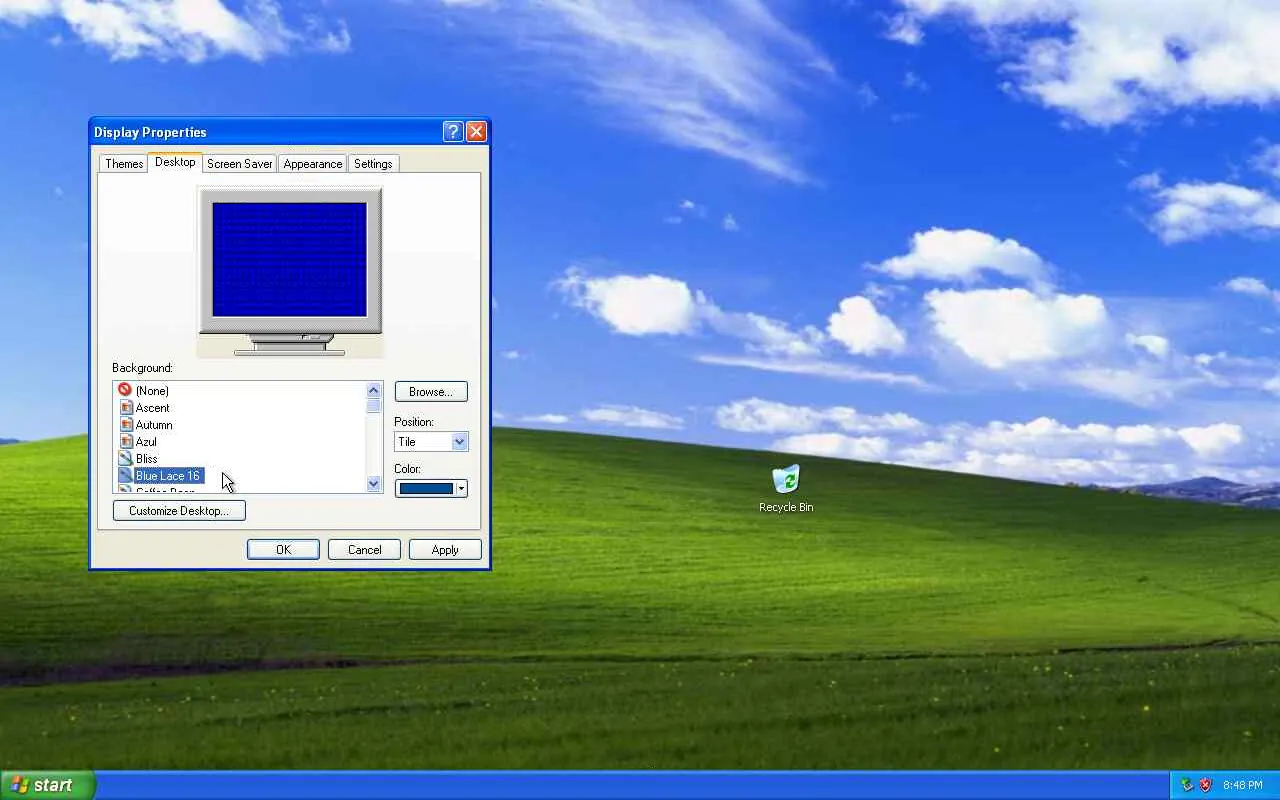Open the Screen Saver tab
Image resolution: width=1280 pixels, height=800 pixels.
pyautogui.click(x=240, y=164)
